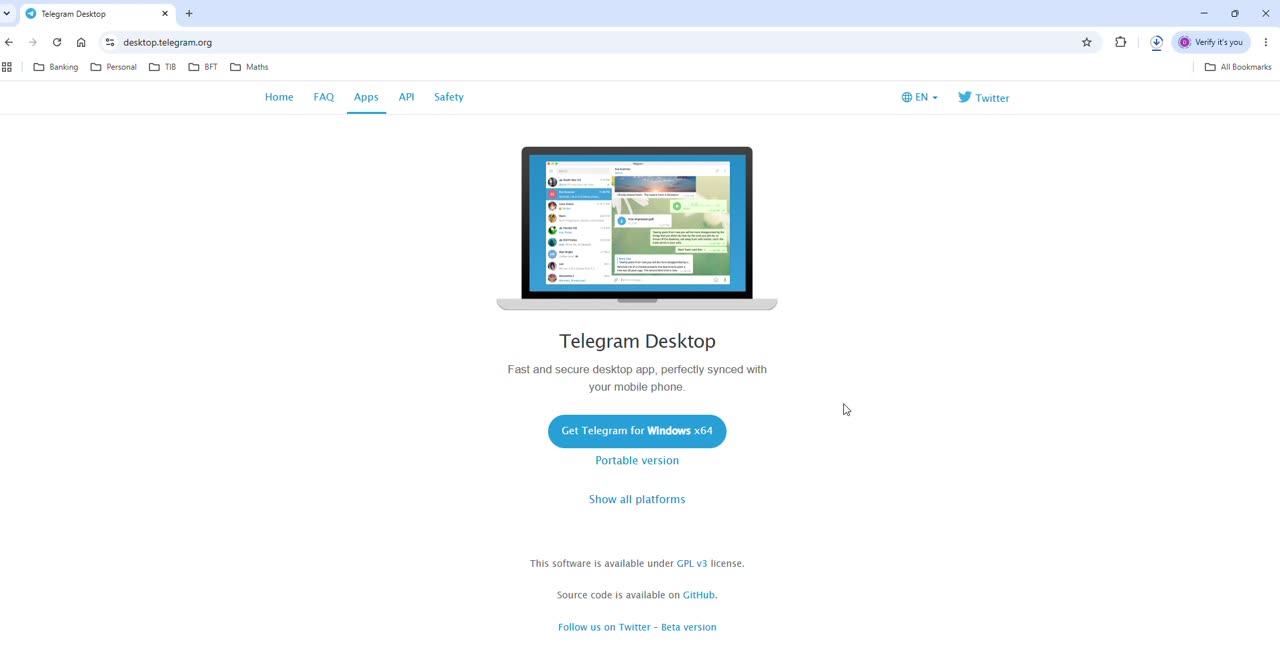Click the Verify it's you profile button
The image size is (1280, 662).
pyautogui.click(x=1212, y=42)
